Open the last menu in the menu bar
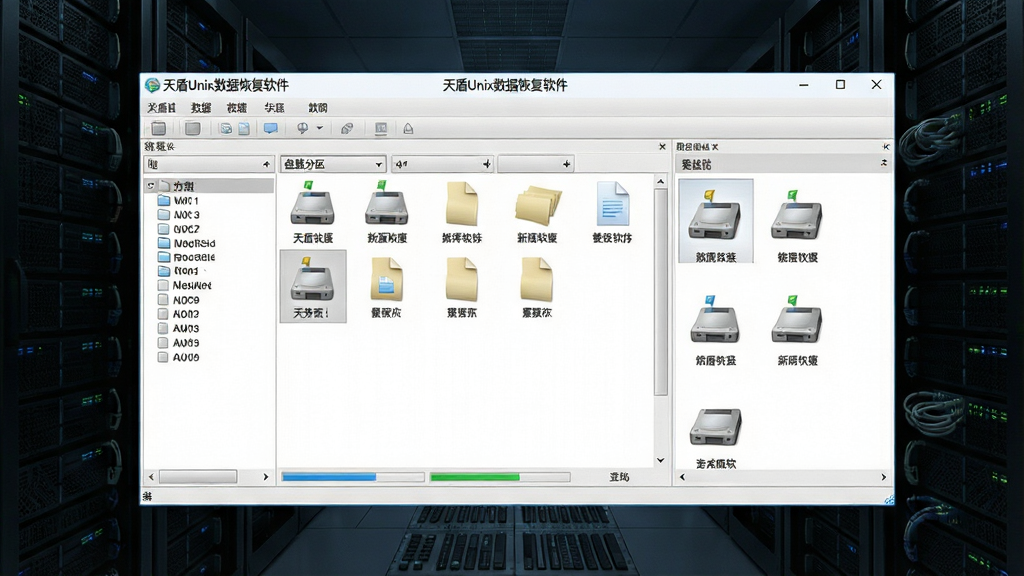 tap(318, 108)
